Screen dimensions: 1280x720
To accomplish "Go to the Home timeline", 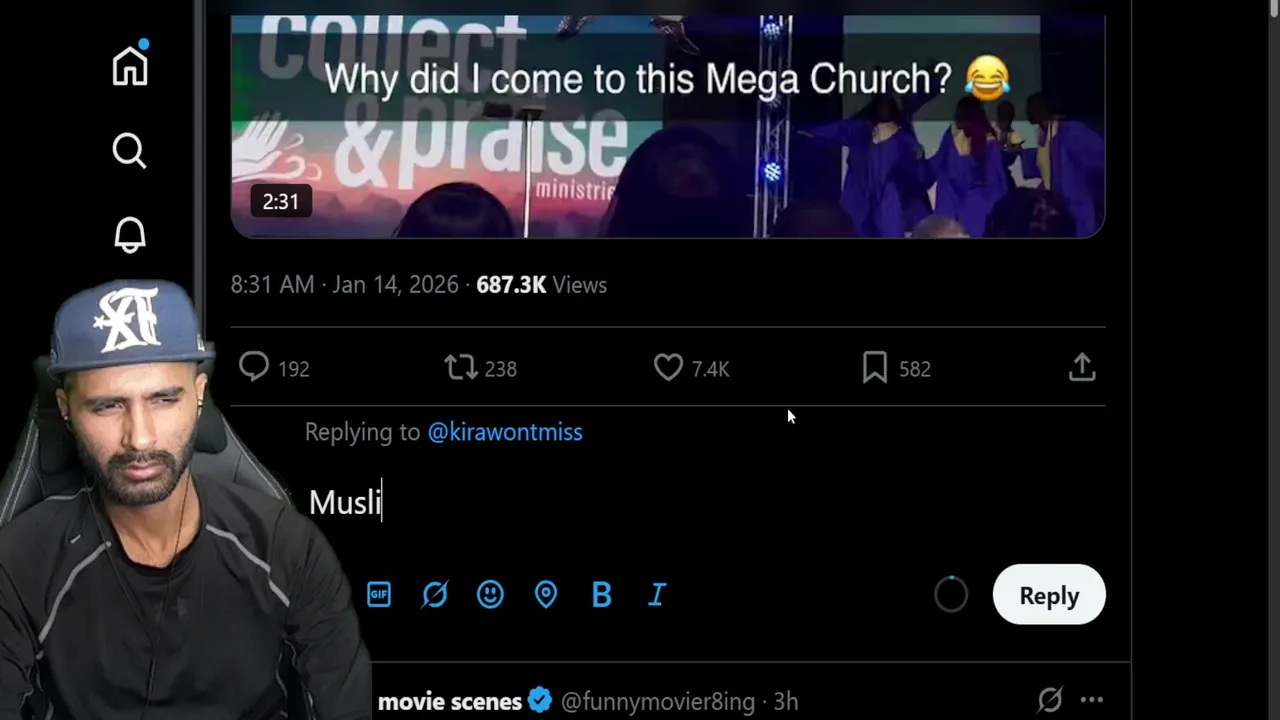I will point(130,66).
